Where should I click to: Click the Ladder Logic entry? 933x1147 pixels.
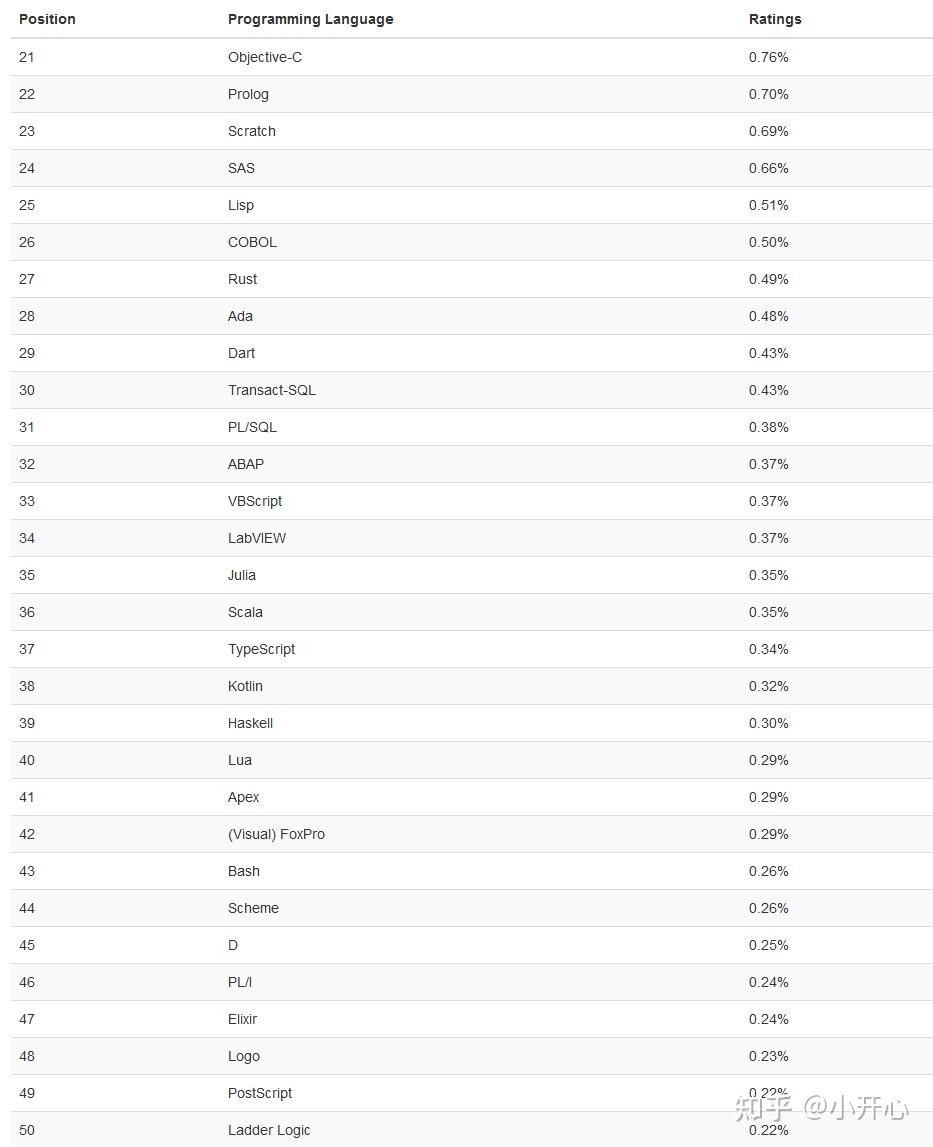click(x=269, y=1130)
